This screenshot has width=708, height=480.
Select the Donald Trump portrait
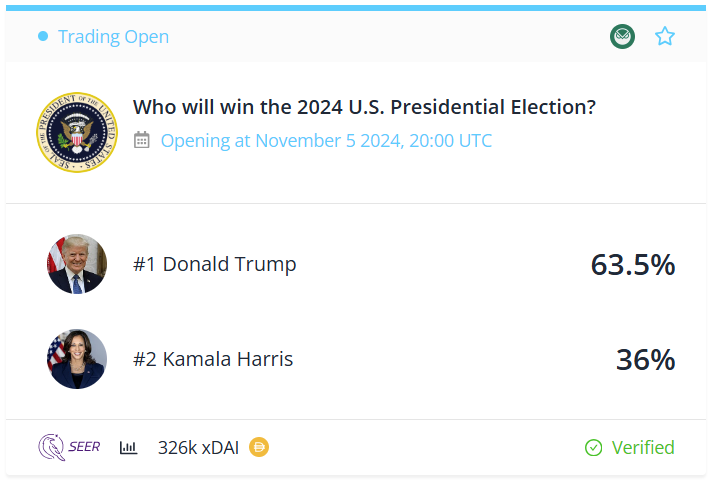click(77, 264)
